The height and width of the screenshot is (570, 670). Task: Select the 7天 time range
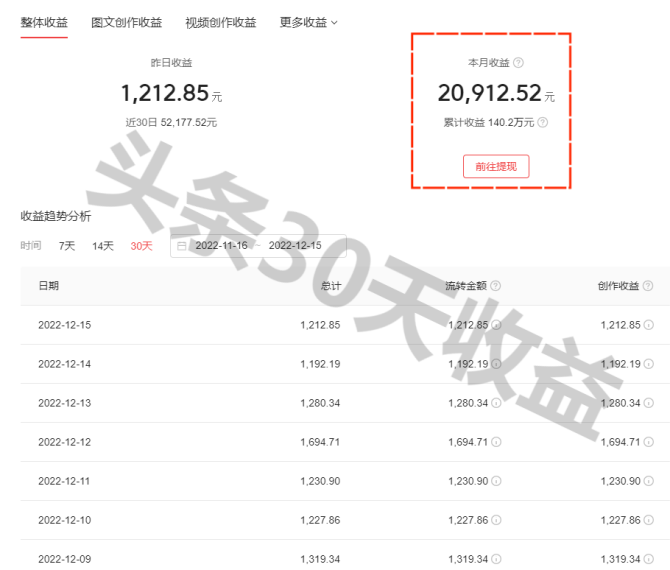pyautogui.click(x=67, y=246)
